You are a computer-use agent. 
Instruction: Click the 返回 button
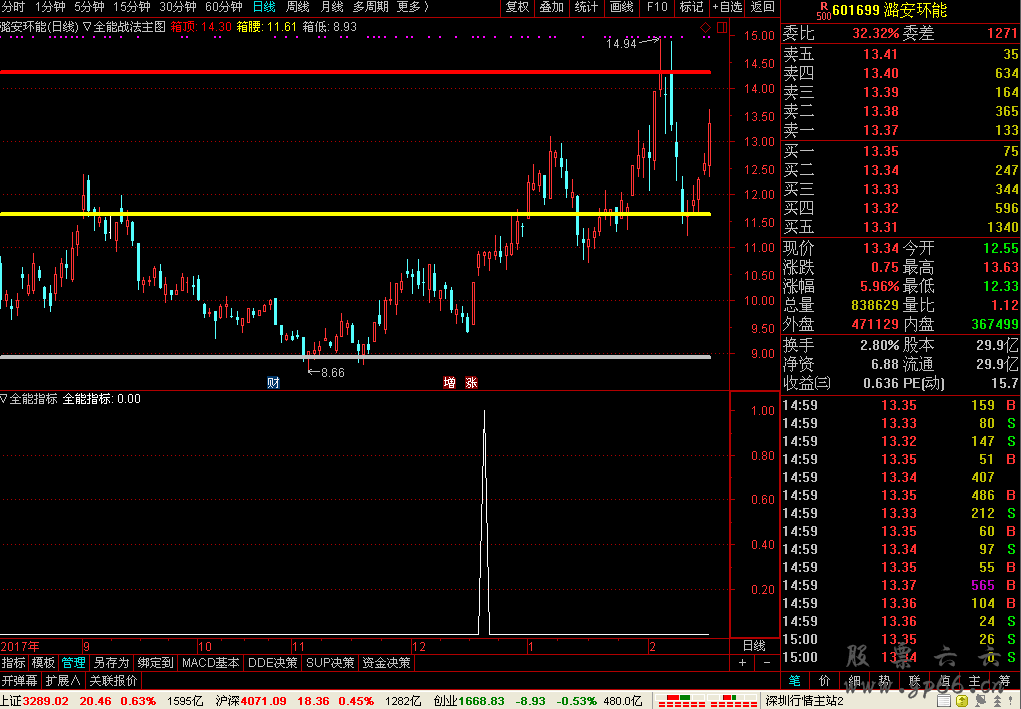pyautogui.click(x=762, y=7)
